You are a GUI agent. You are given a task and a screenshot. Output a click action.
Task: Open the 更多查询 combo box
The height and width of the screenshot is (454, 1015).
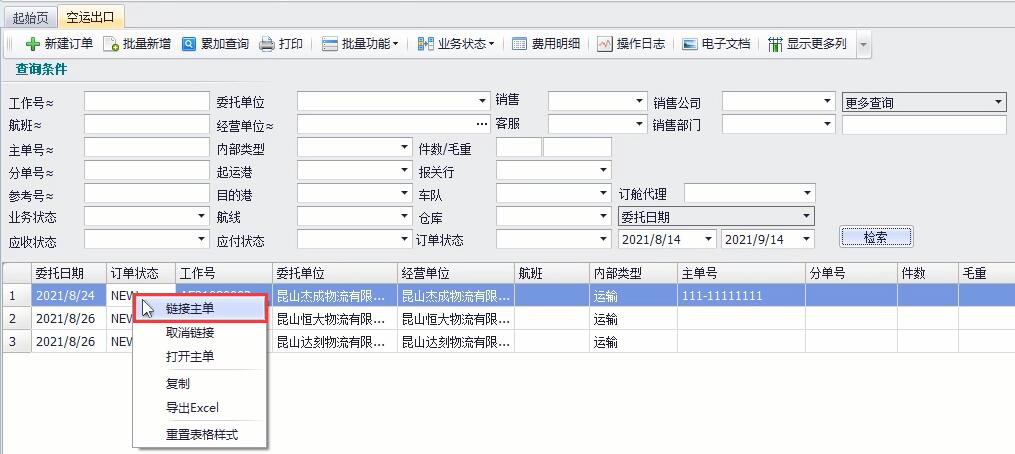click(998, 102)
